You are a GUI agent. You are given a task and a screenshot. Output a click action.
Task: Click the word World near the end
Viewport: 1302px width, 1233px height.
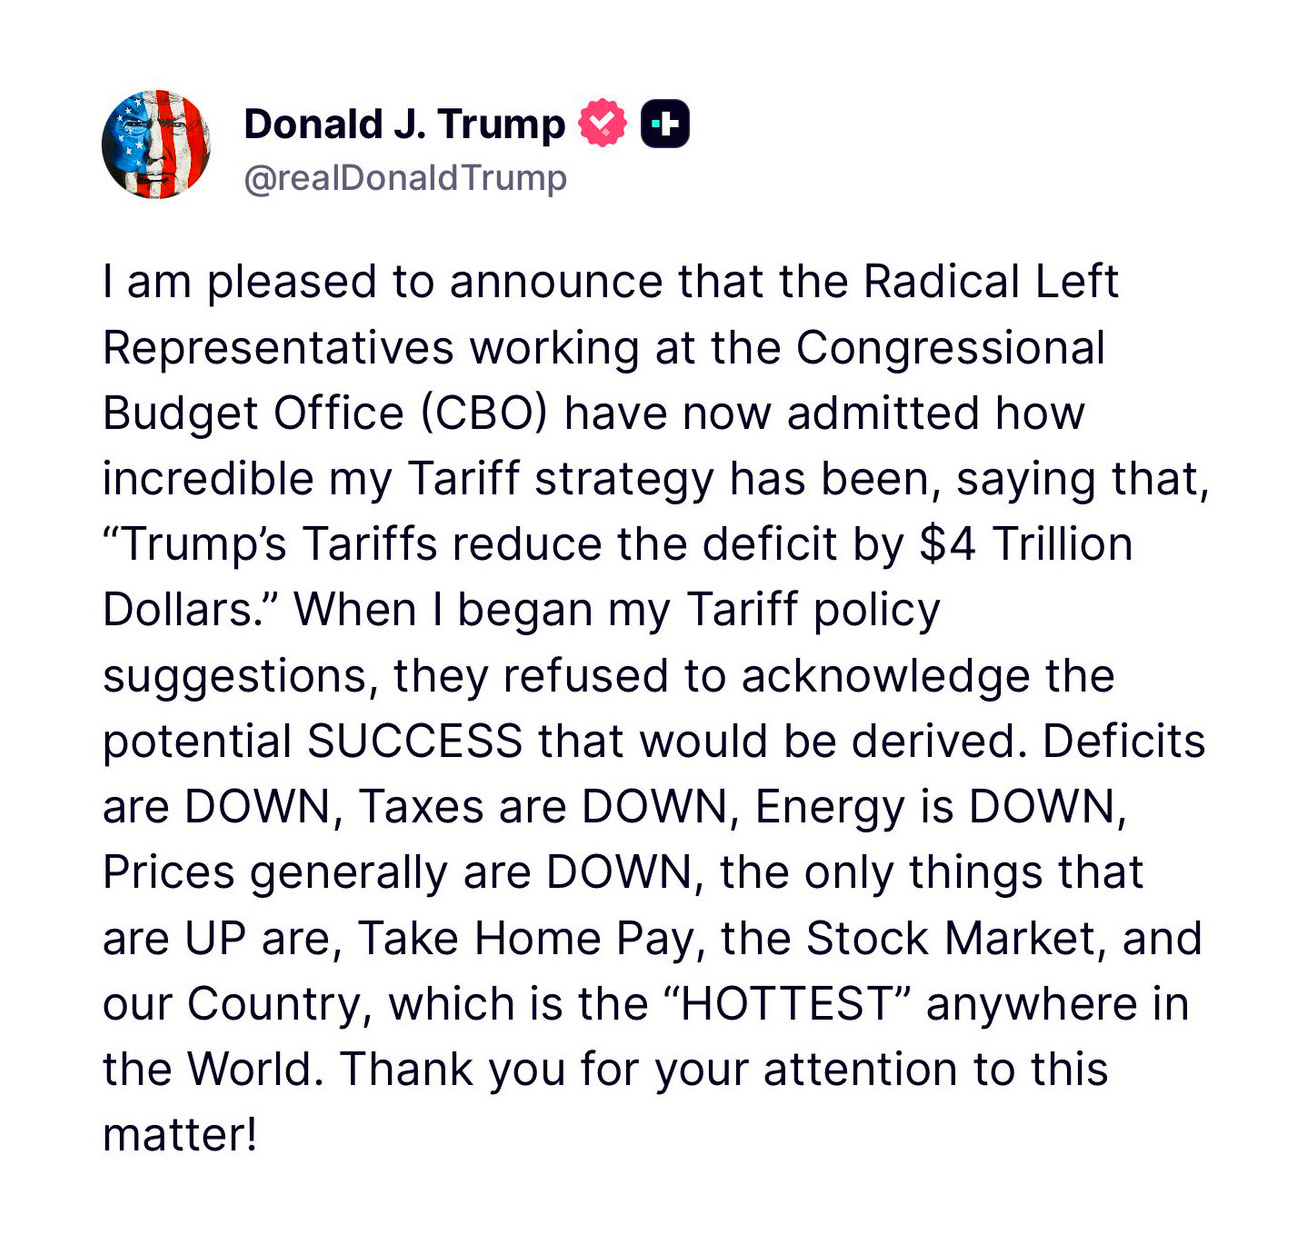pyautogui.click(x=255, y=1070)
